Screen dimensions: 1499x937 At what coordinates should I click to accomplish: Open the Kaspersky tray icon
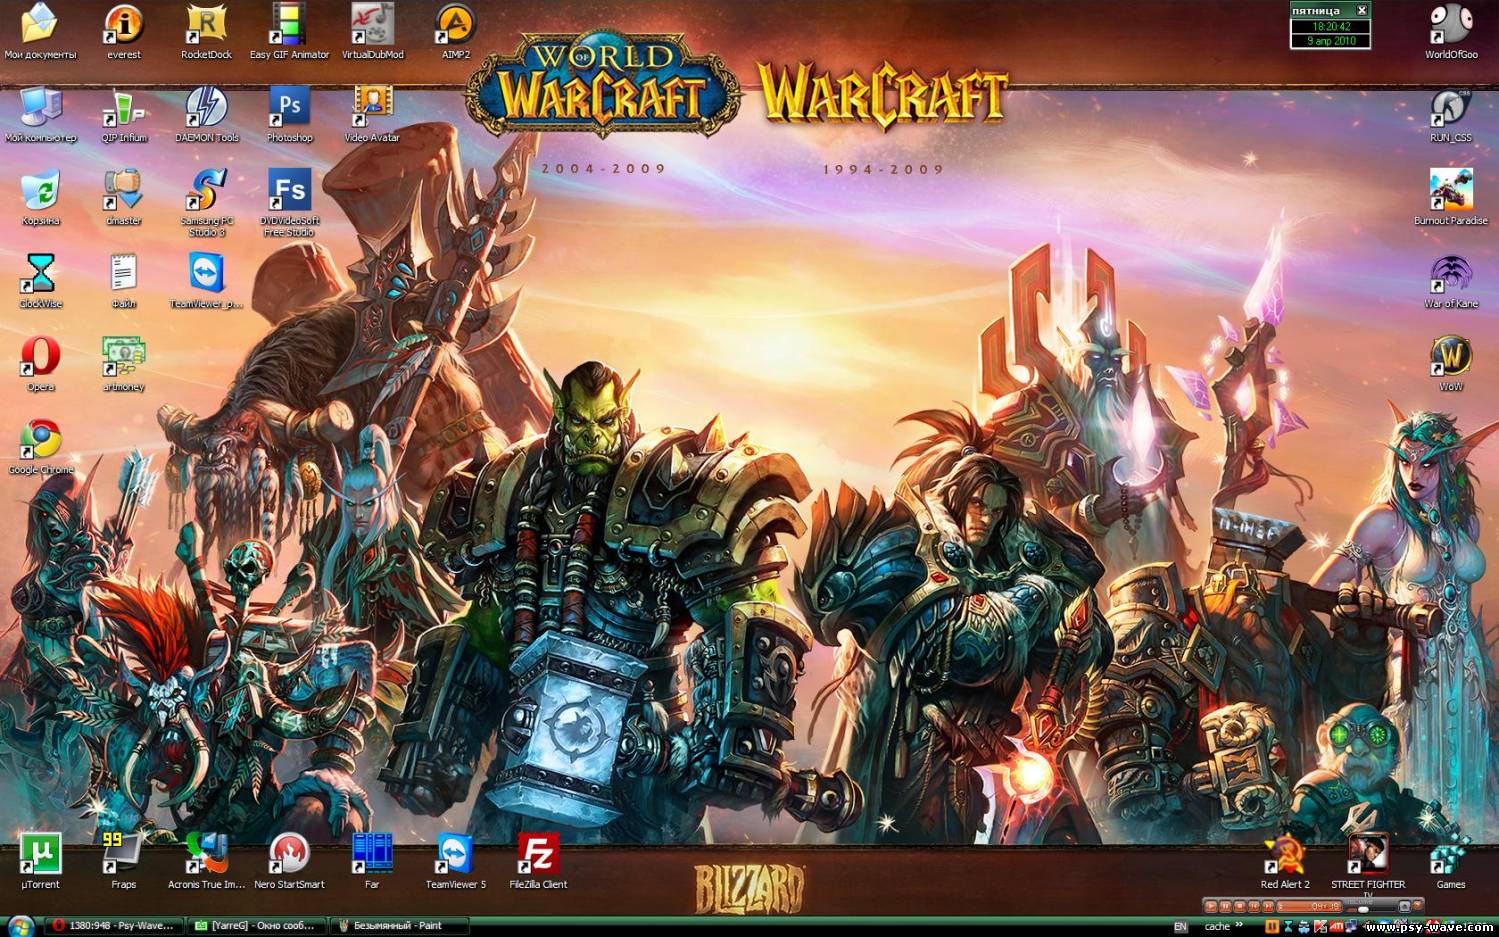[1320, 927]
